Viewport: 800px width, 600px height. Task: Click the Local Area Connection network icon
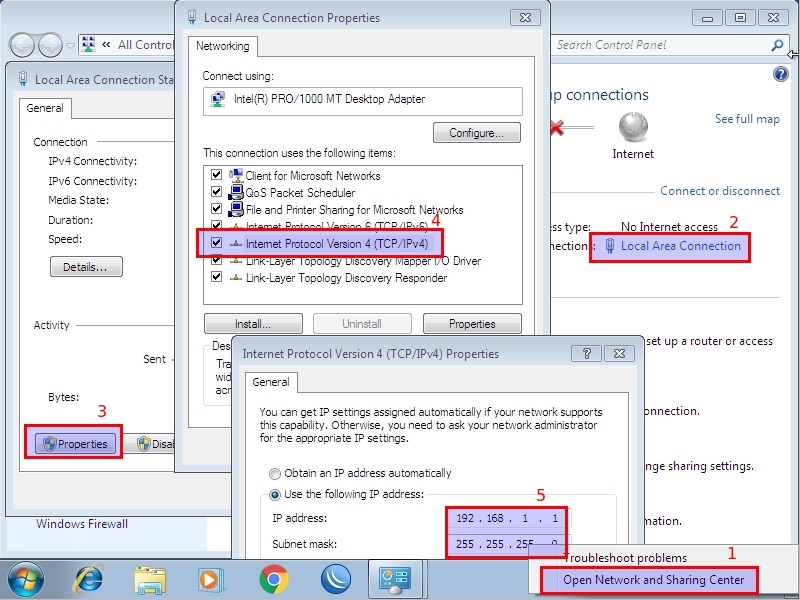pyautogui.click(x=611, y=246)
